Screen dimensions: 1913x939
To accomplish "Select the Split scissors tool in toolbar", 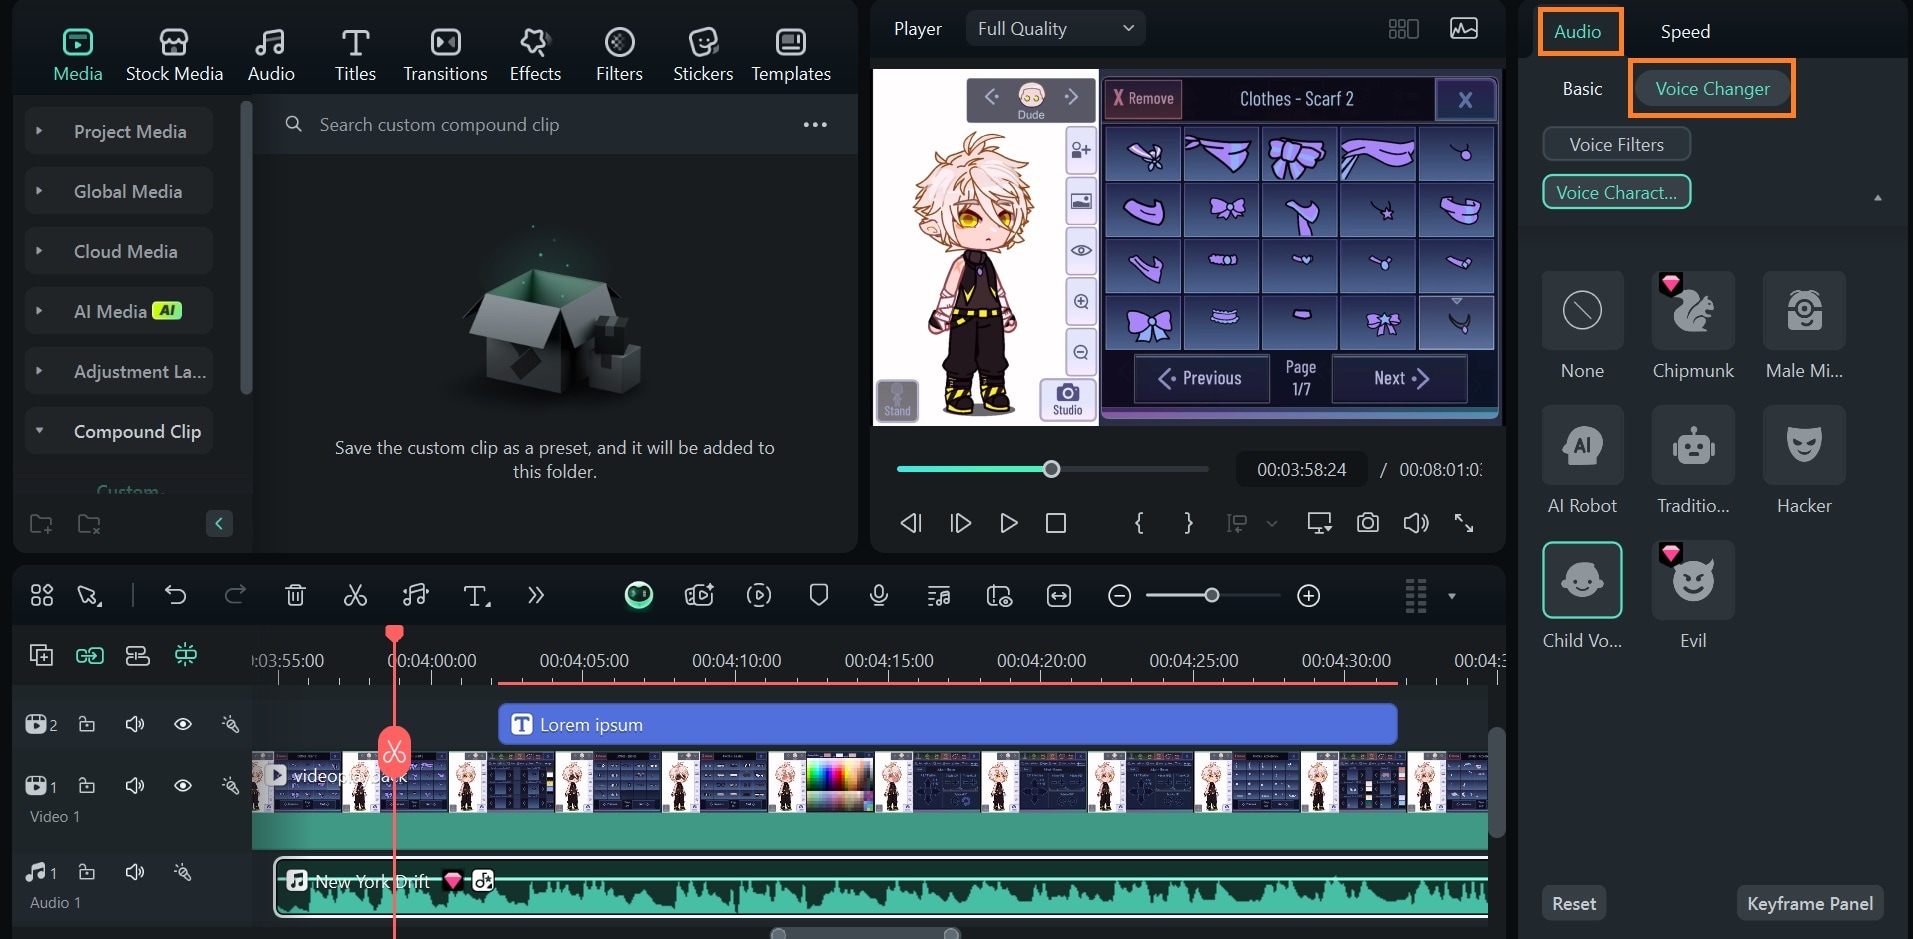I will click(x=355, y=596).
